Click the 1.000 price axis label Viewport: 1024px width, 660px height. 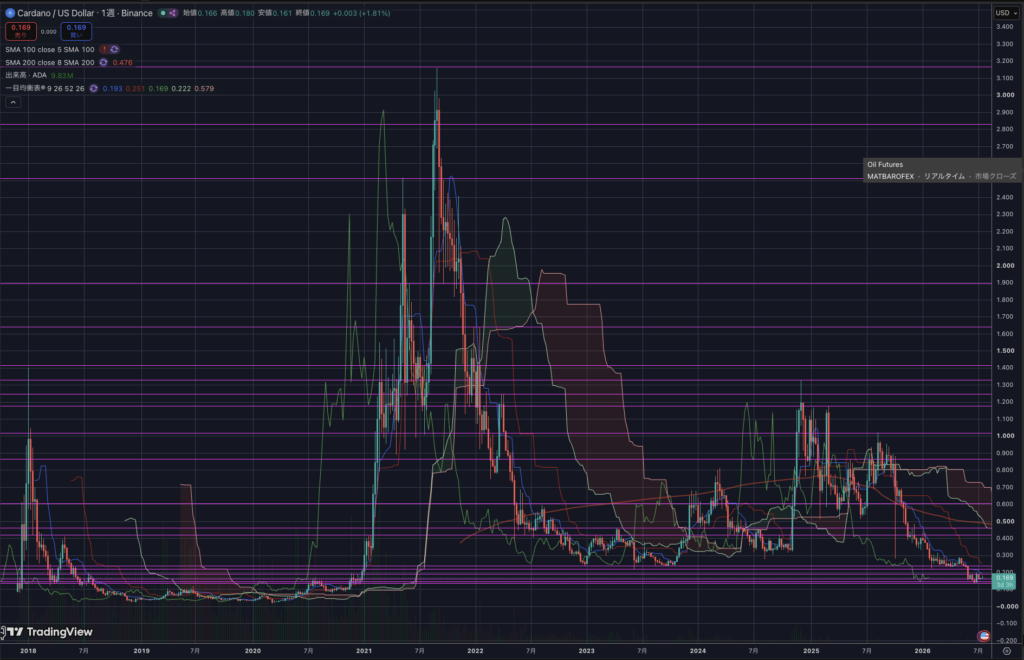click(1005, 436)
